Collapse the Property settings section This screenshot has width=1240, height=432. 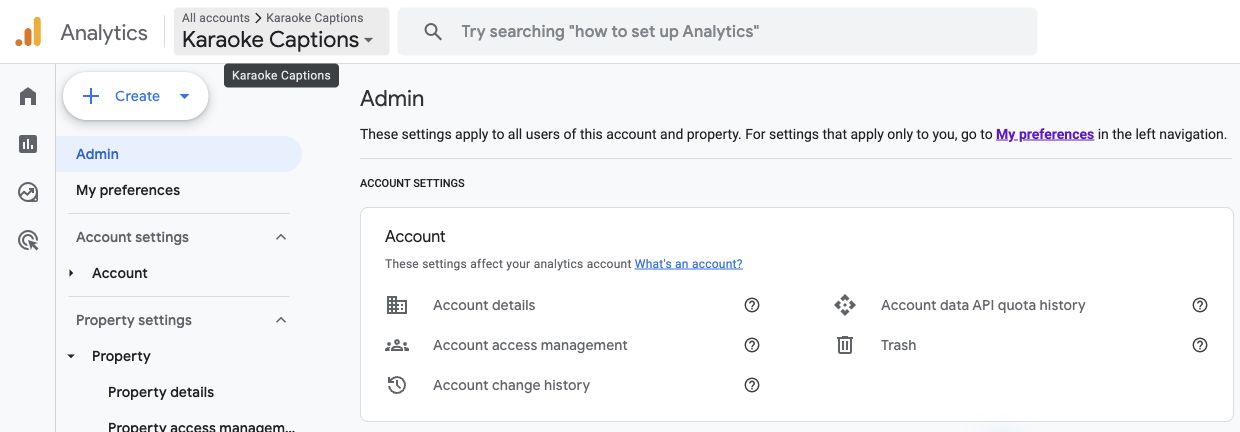281,320
